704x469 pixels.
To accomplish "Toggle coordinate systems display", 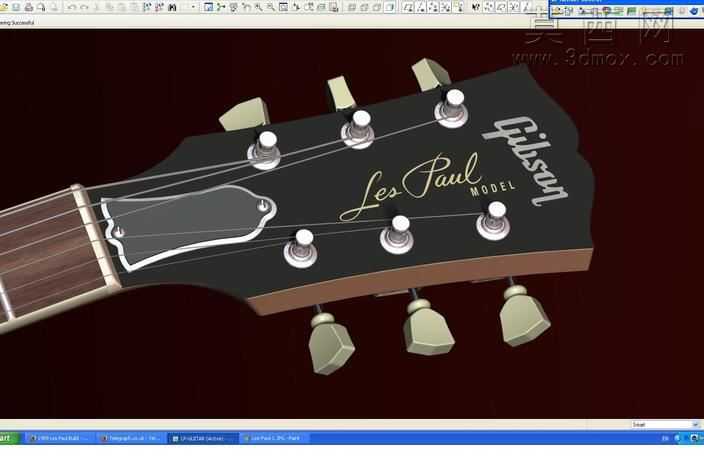I will [445, 7].
